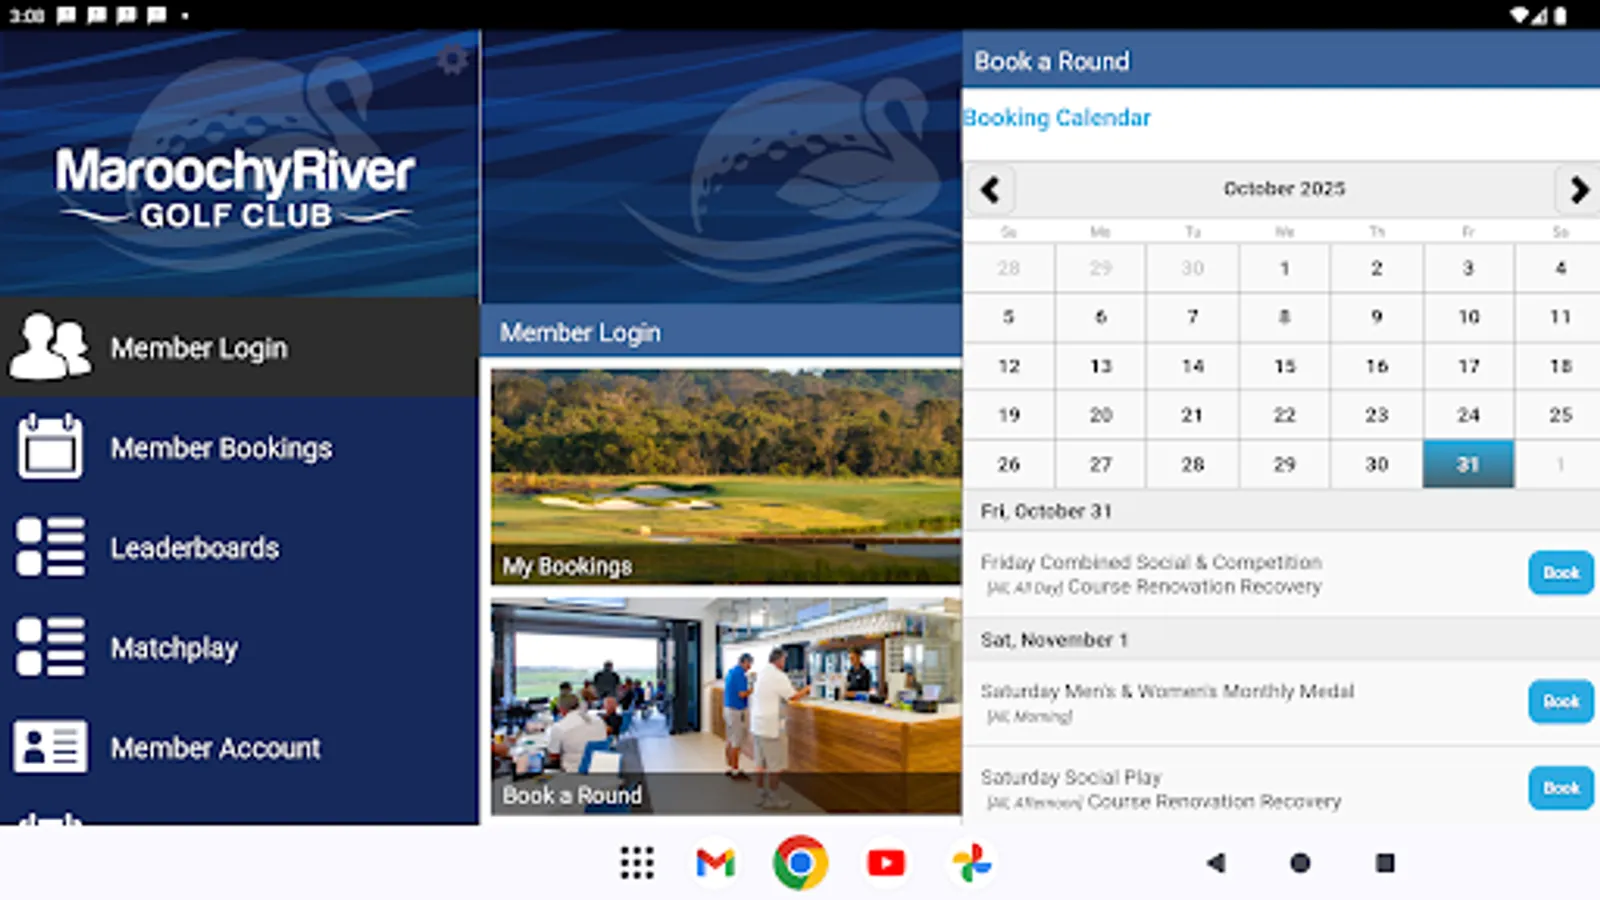Screen dimensions: 1600x900
Task: Go to previous month in calendar
Action: pos(990,189)
